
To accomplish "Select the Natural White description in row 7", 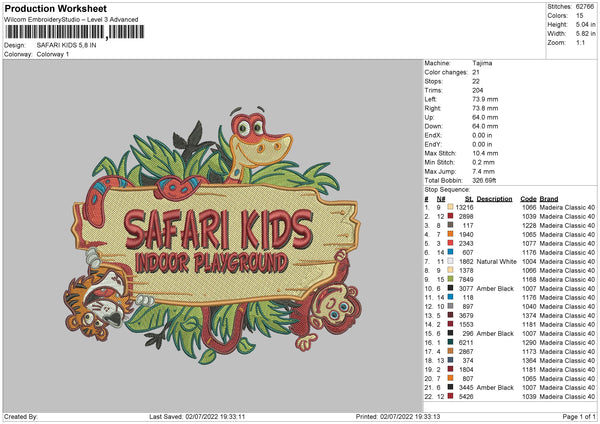I will (x=496, y=261).
